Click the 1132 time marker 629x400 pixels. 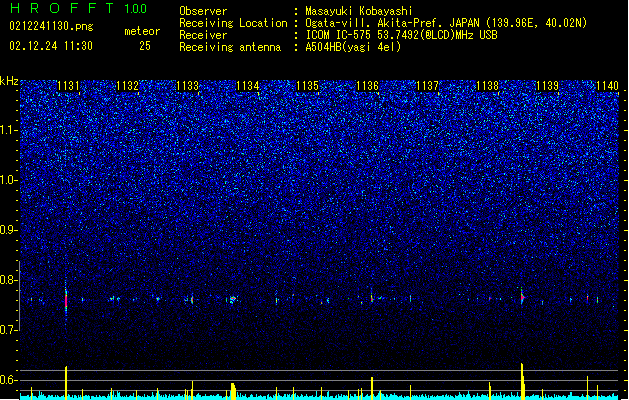coord(128,85)
